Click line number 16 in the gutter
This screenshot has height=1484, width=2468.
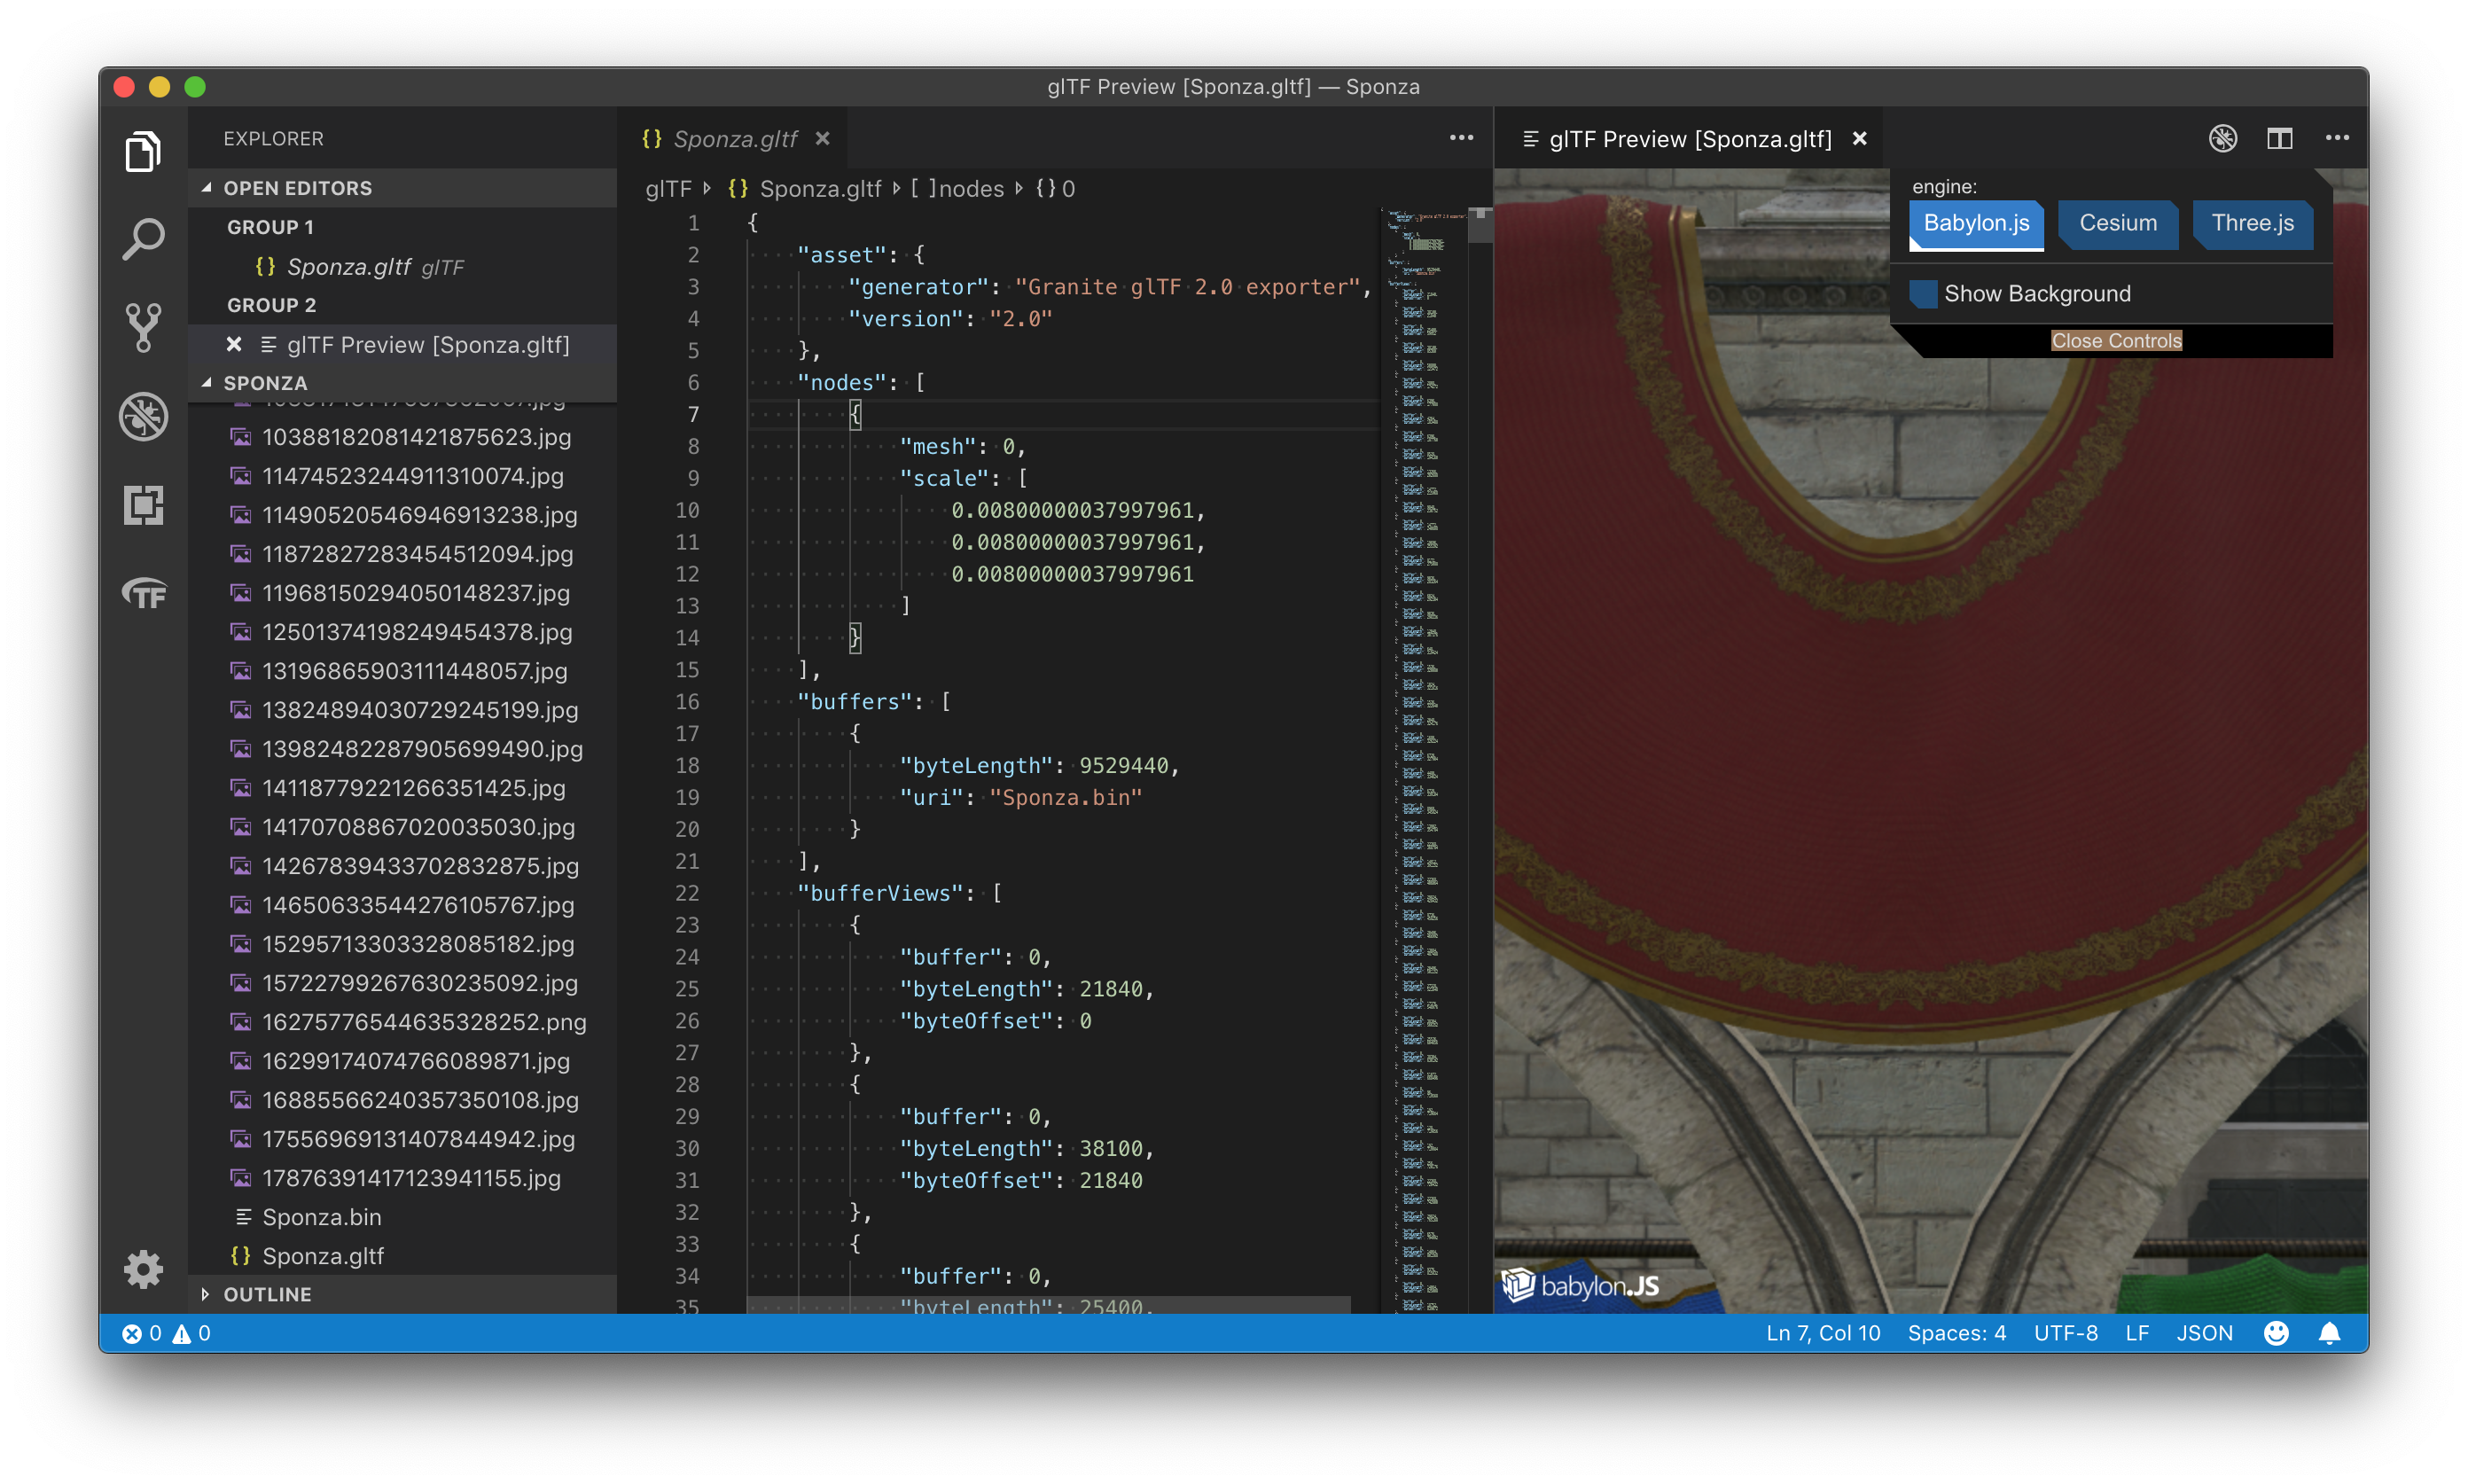tap(687, 702)
